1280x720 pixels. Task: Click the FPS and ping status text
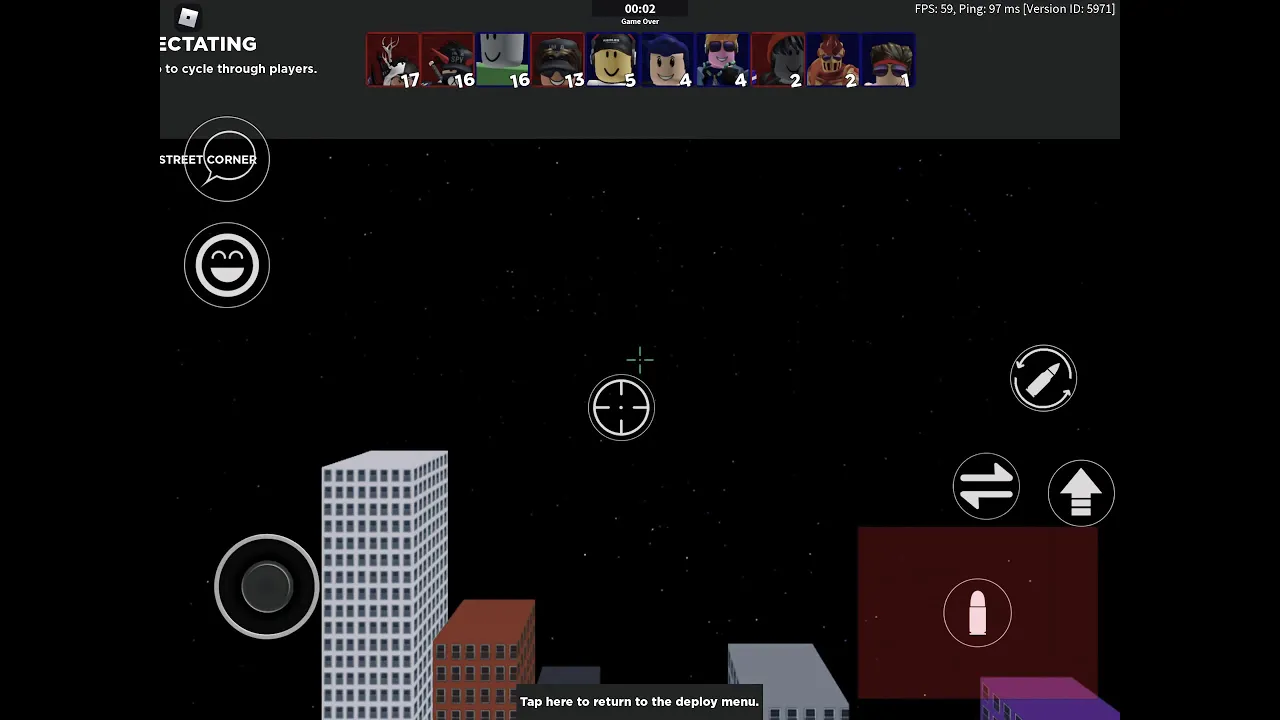1015,9
